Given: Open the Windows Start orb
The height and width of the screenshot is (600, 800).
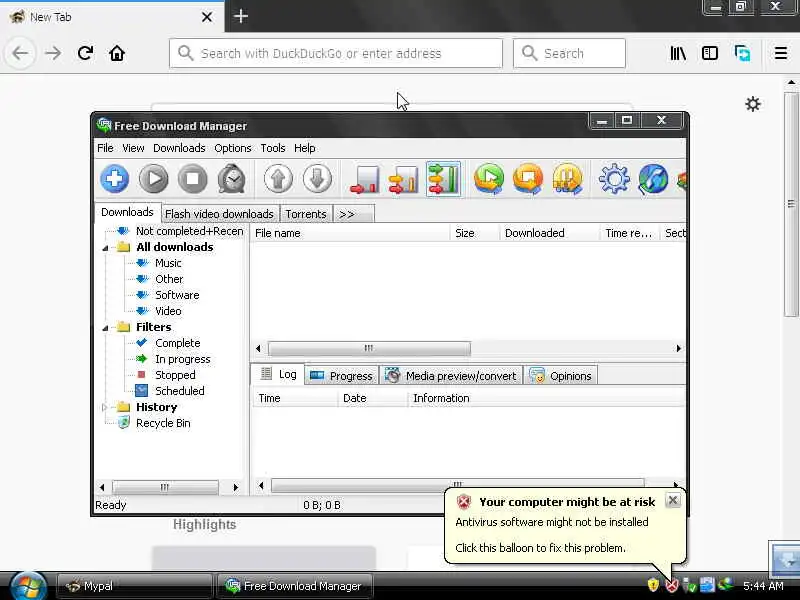Looking at the screenshot, I should tap(28, 586).
